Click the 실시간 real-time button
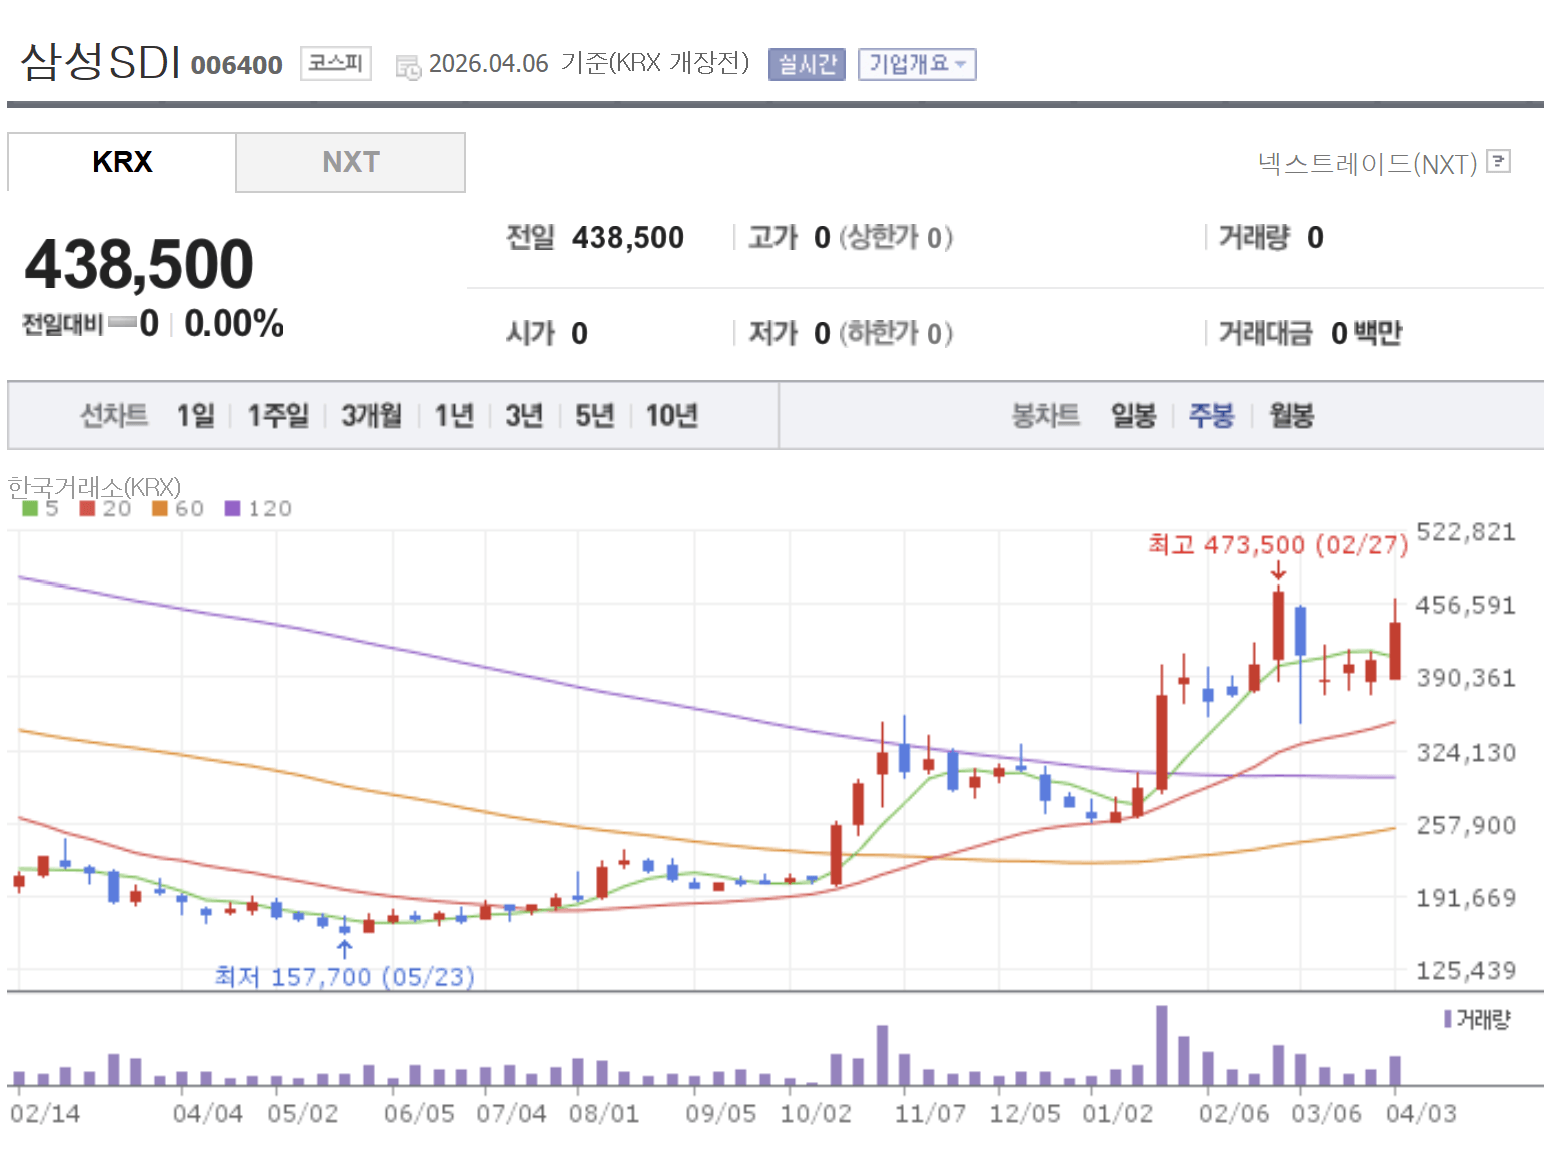The height and width of the screenshot is (1166, 1544). (x=807, y=64)
